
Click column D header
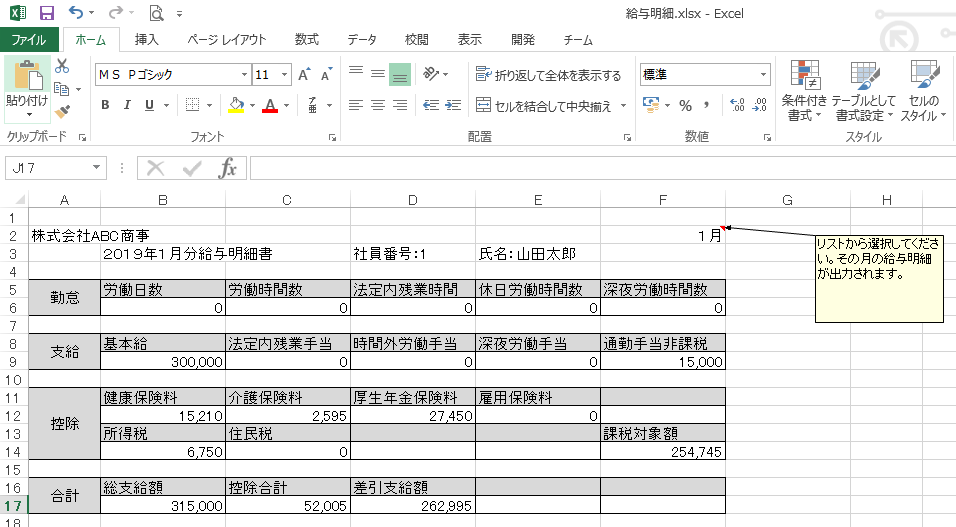pyautogui.click(x=413, y=200)
